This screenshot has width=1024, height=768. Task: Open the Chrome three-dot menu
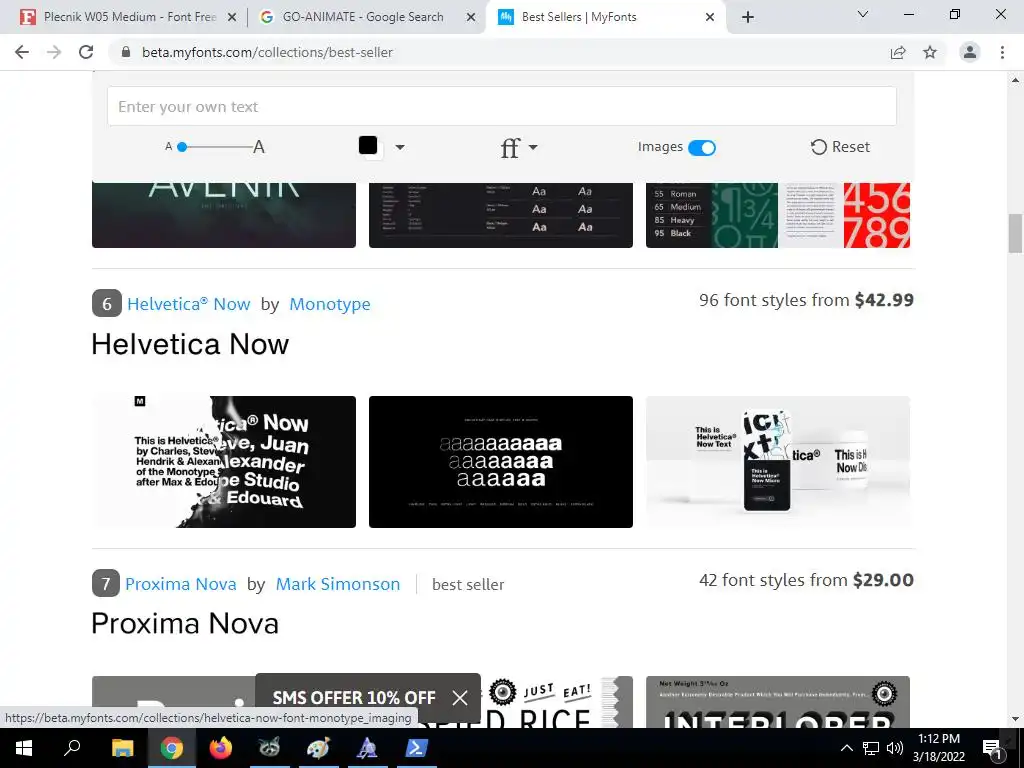click(1002, 52)
